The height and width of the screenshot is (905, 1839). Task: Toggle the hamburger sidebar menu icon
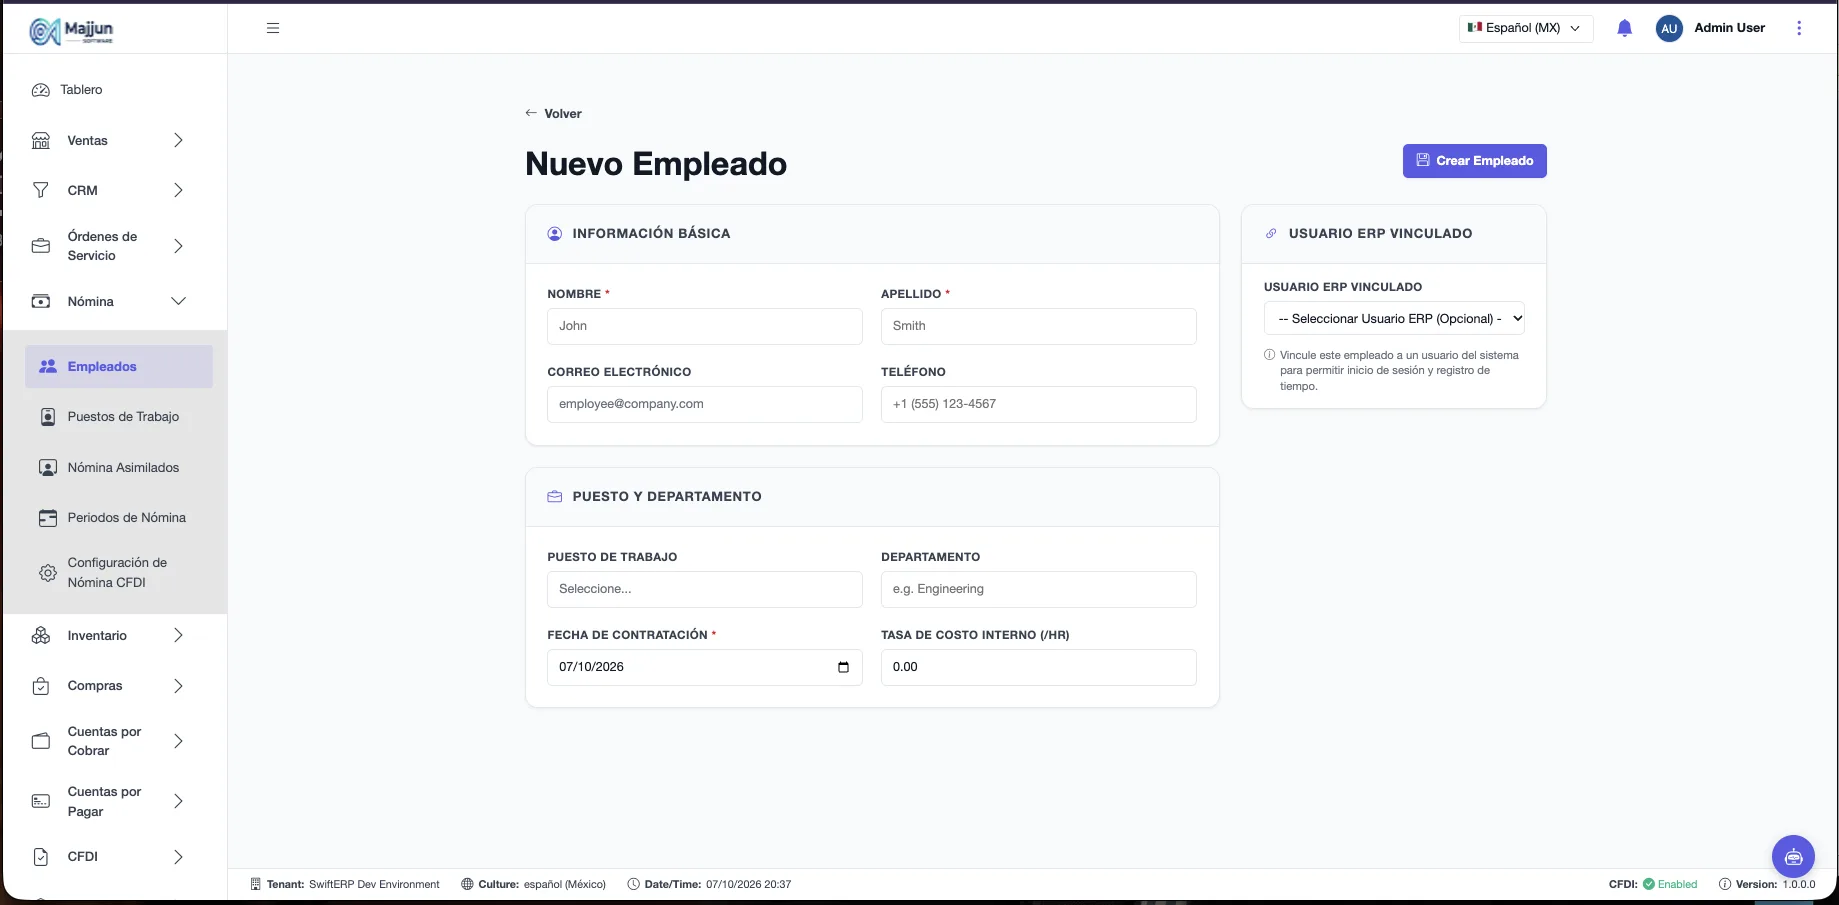click(x=273, y=28)
